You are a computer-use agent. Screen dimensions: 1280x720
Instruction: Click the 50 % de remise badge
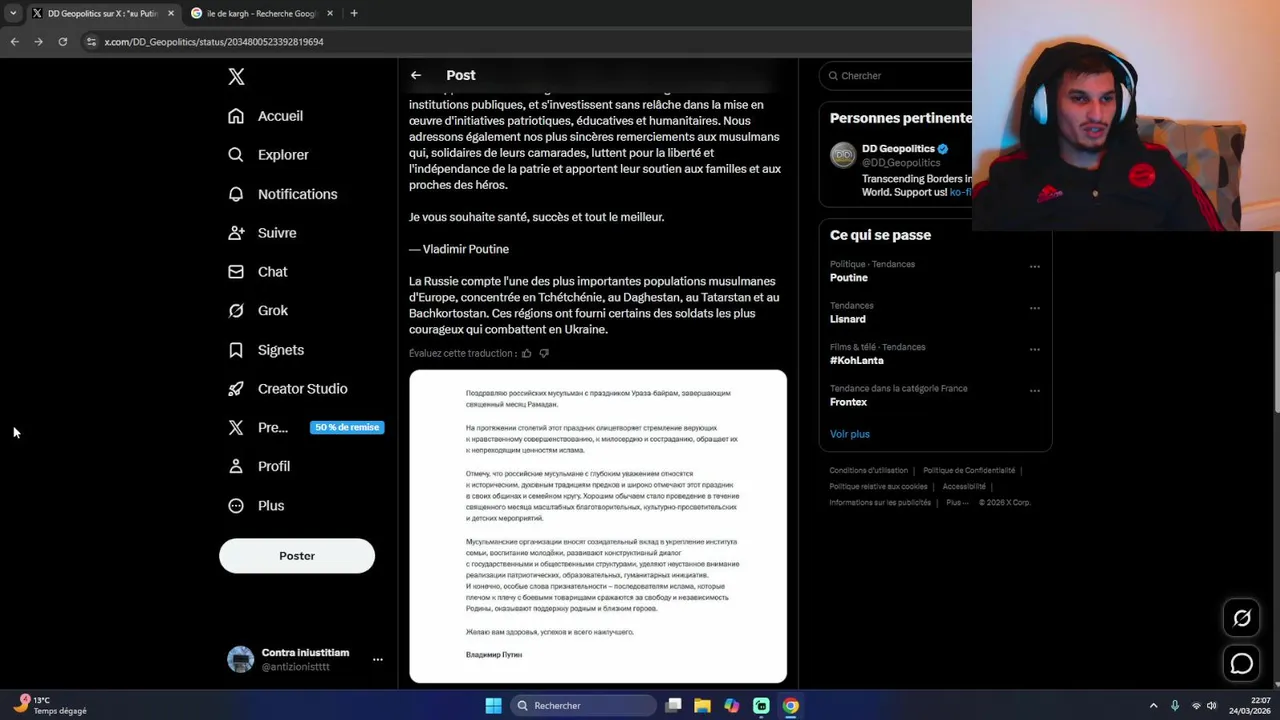(347, 427)
